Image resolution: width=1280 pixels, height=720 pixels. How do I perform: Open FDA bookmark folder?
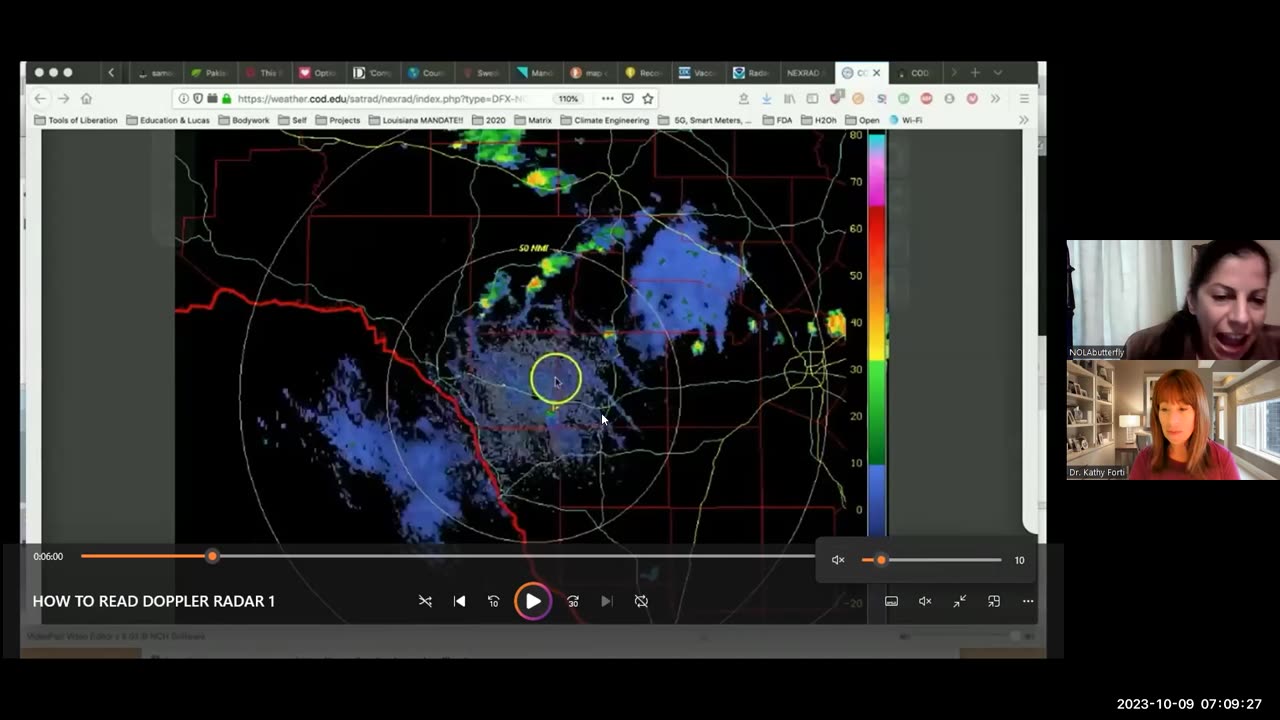point(776,120)
